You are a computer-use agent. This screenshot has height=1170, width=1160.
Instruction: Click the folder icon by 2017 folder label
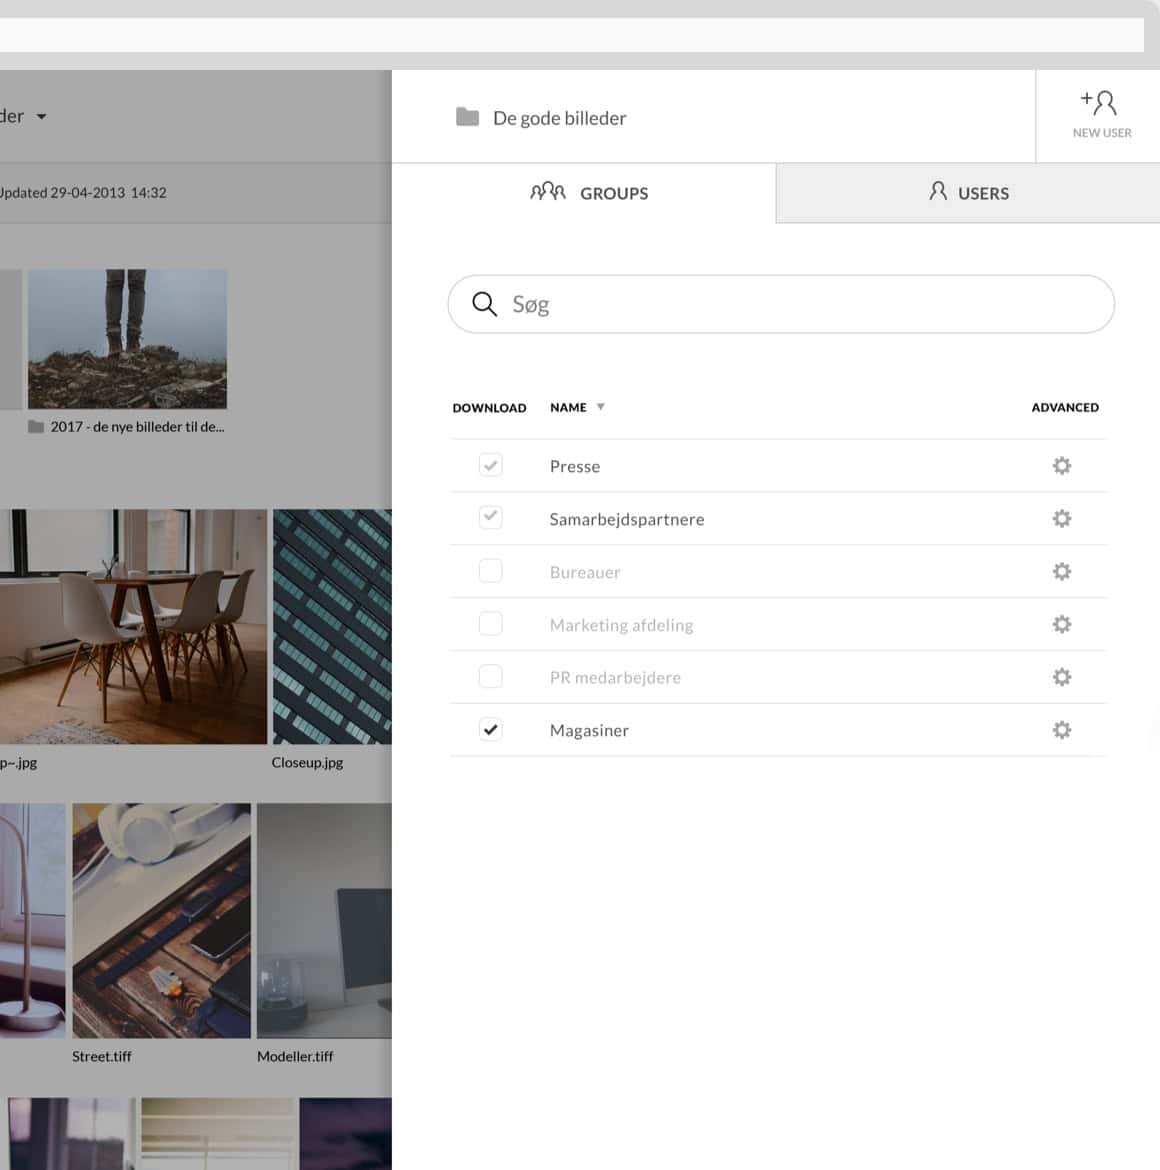[x=35, y=426]
